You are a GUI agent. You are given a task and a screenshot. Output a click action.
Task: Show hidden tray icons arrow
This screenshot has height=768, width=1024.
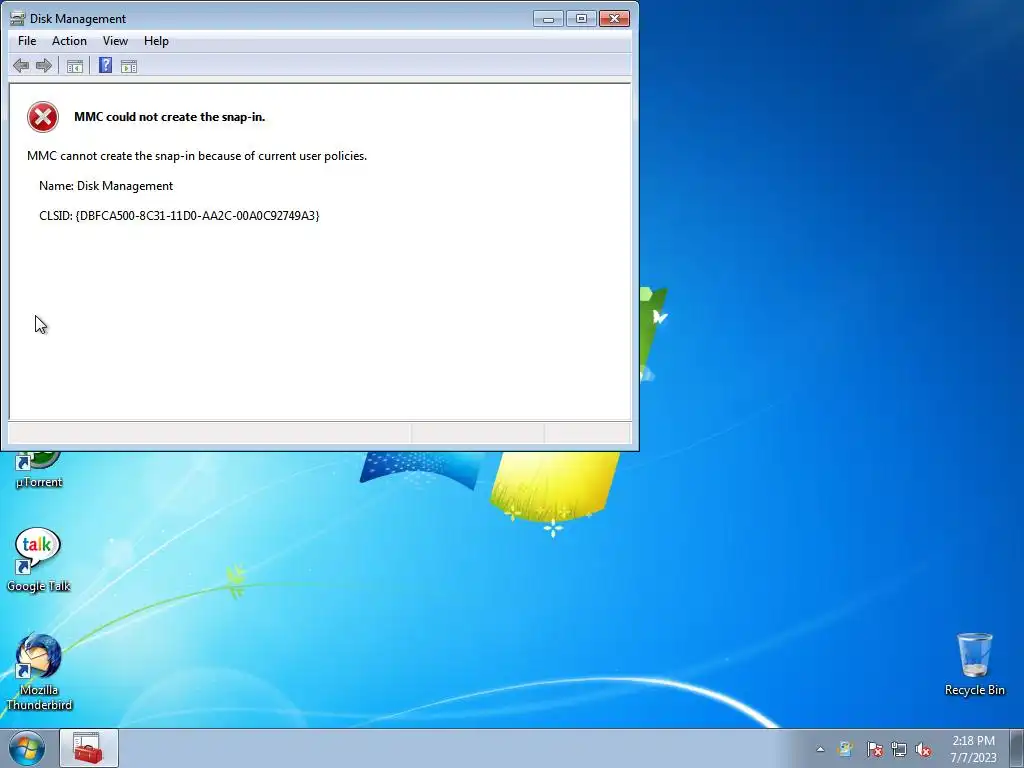coord(820,749)
